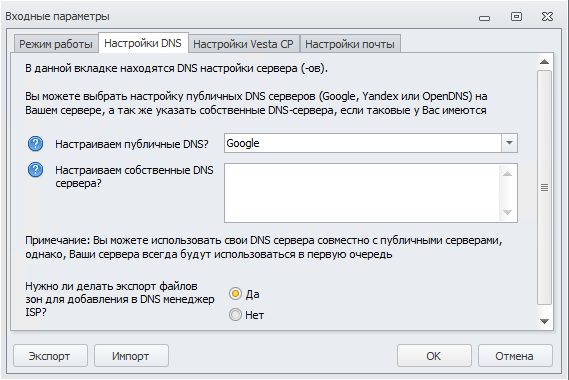Screen dimensions: 569x380
Task: Select the Настройки DNS tab
Action: point(143,43)
